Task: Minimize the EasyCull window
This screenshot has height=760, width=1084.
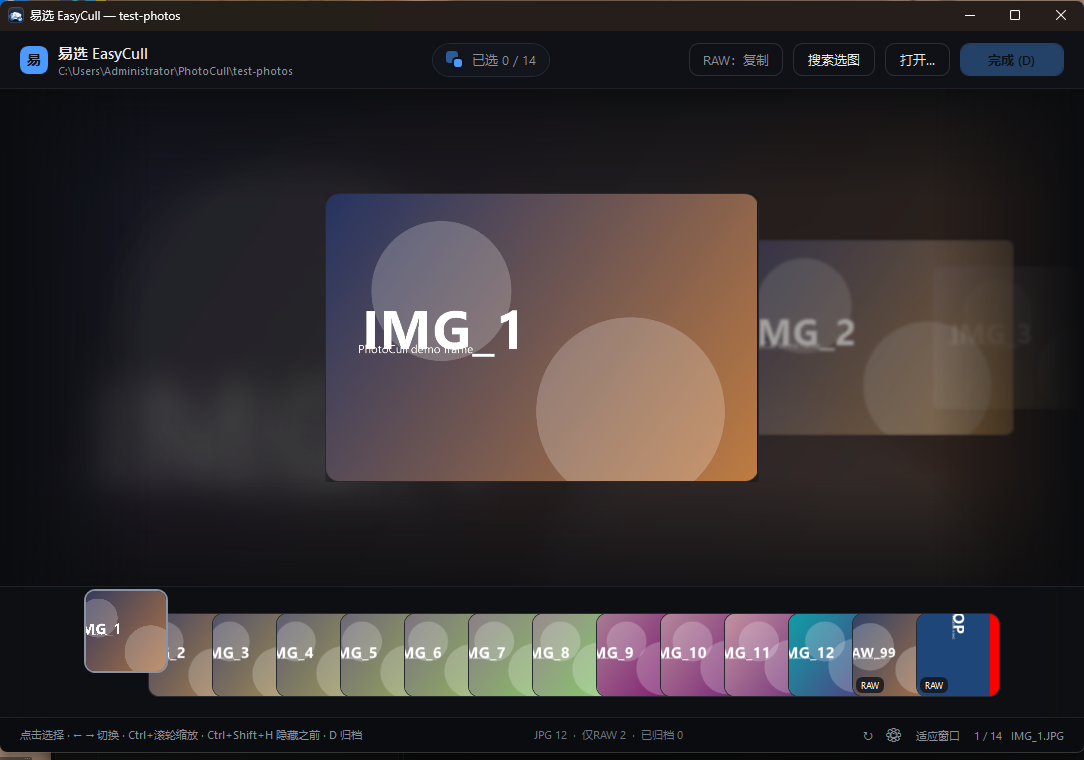Action: [970, 15]
